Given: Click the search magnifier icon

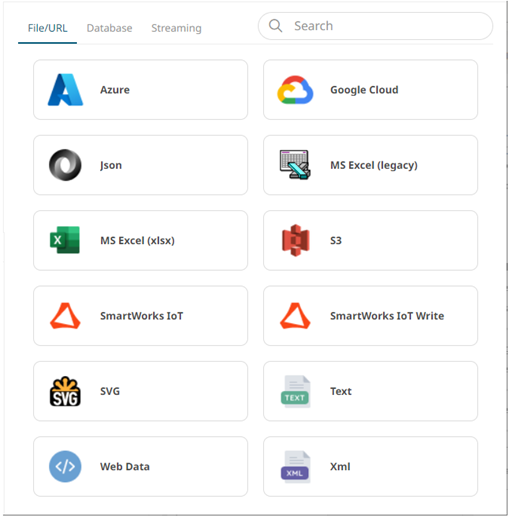Looking at the screenshot, I should [276, 26].
